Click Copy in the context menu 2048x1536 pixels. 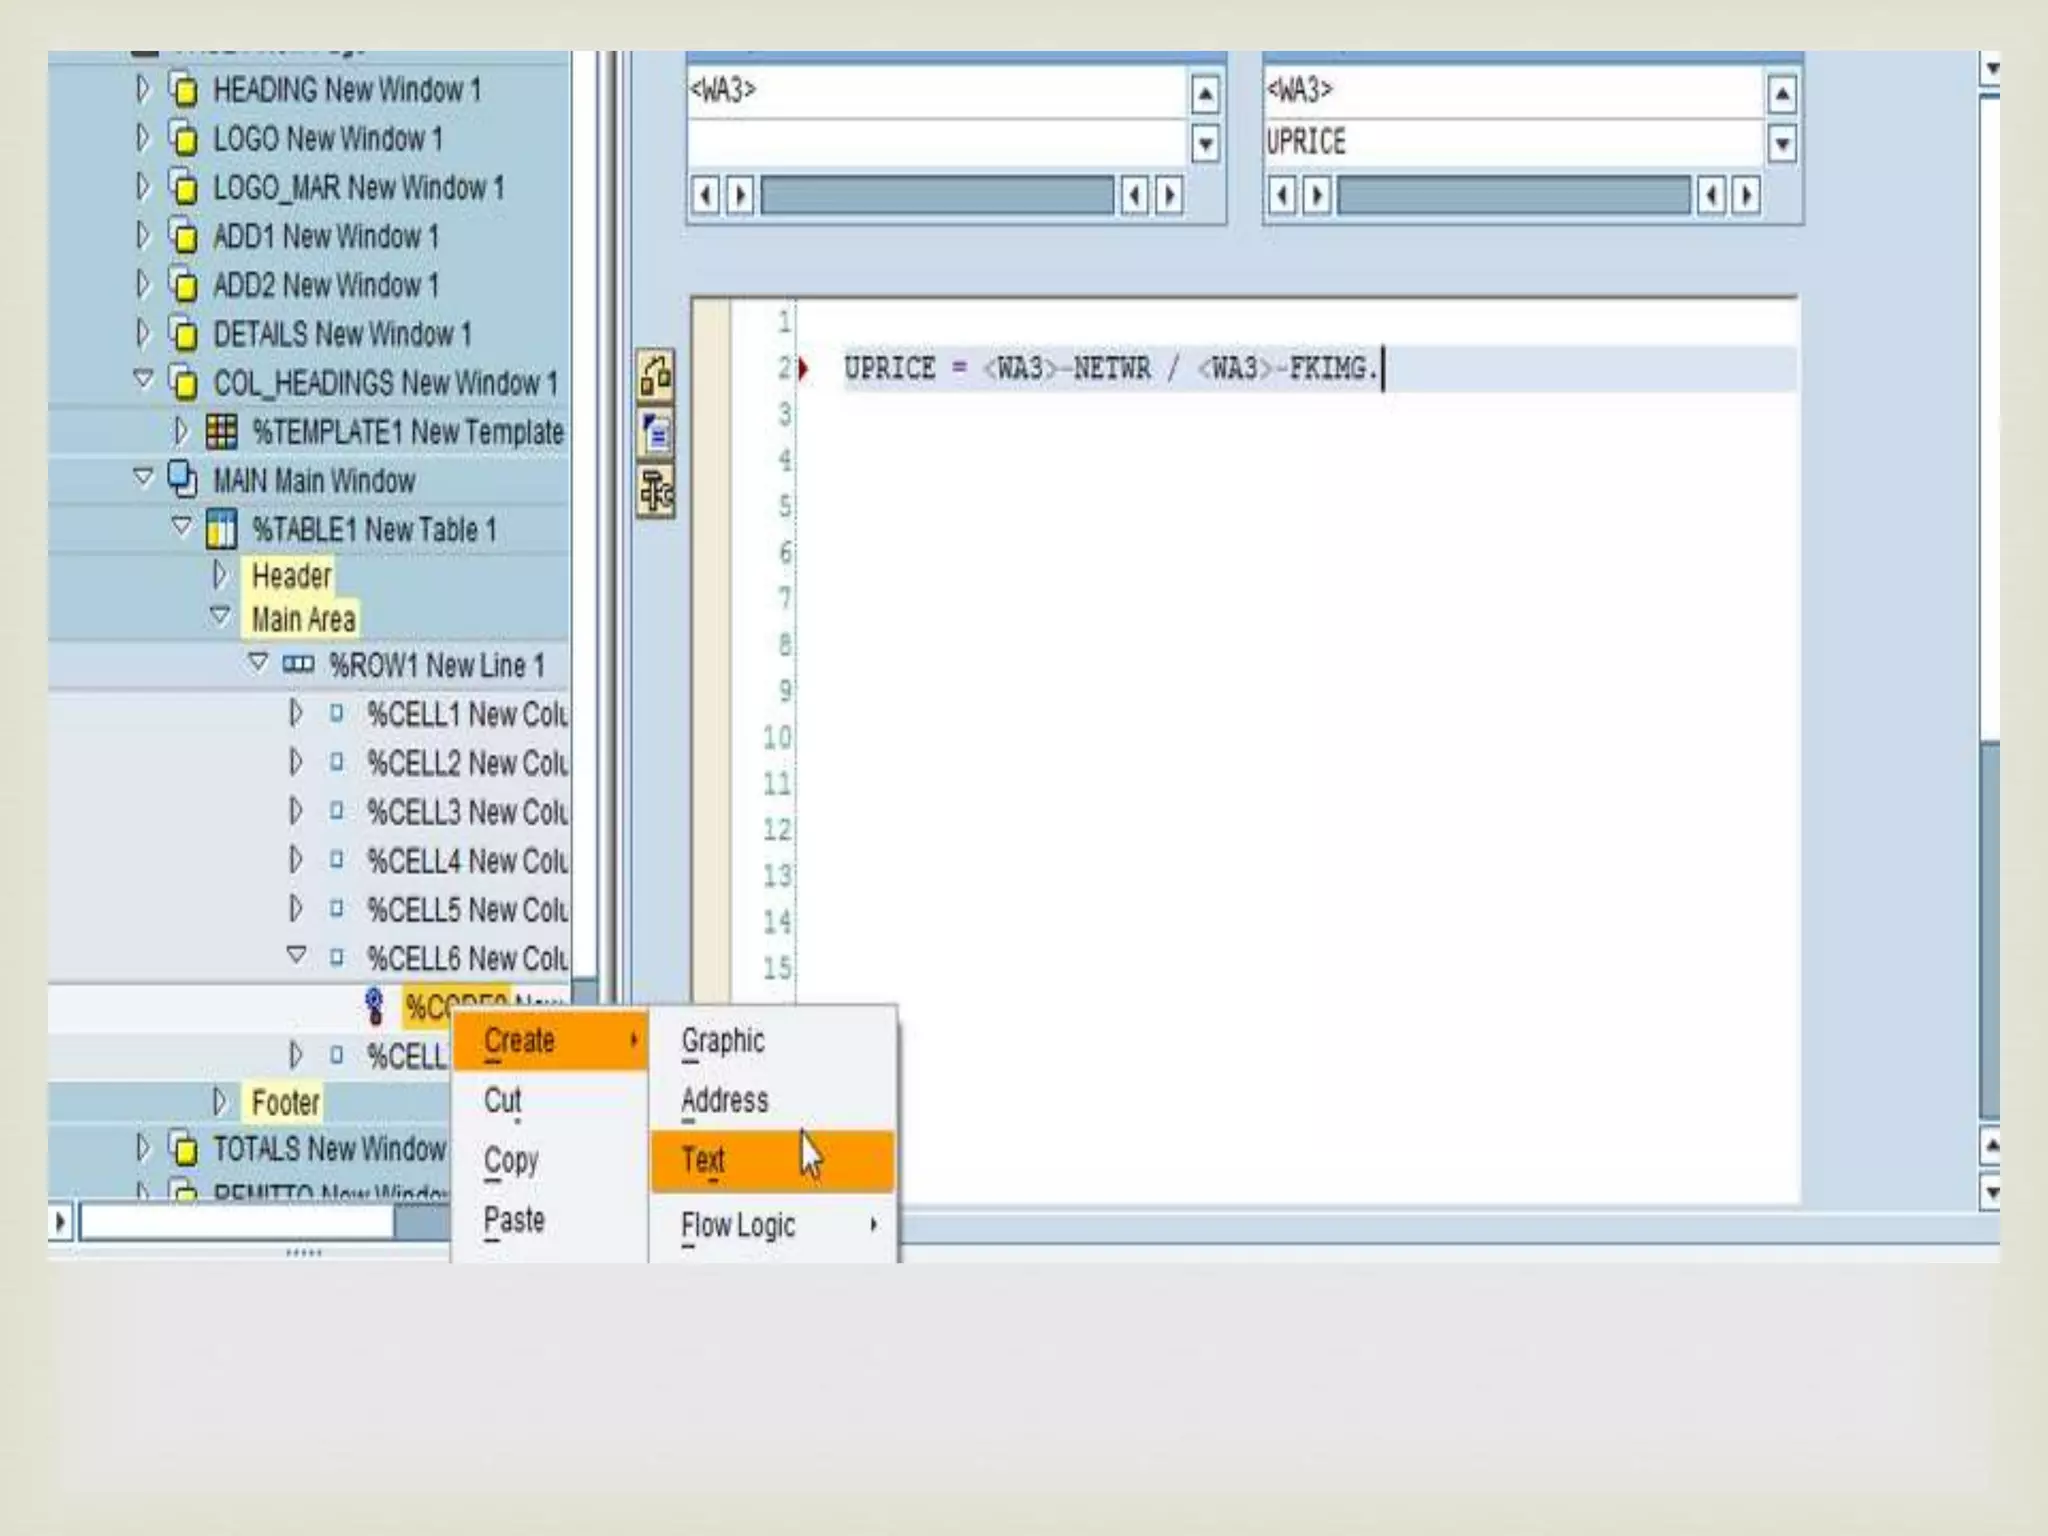510,1160
